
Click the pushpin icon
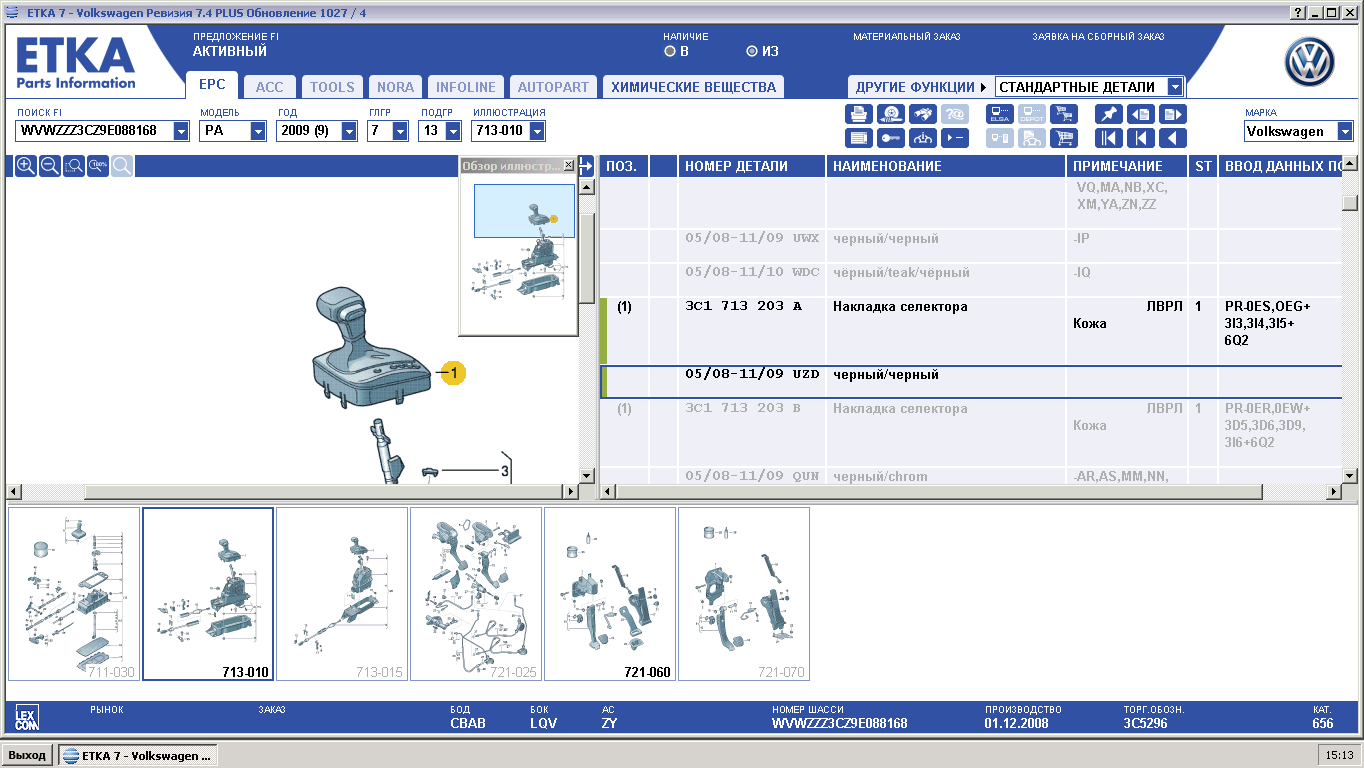click(1108, 114)
